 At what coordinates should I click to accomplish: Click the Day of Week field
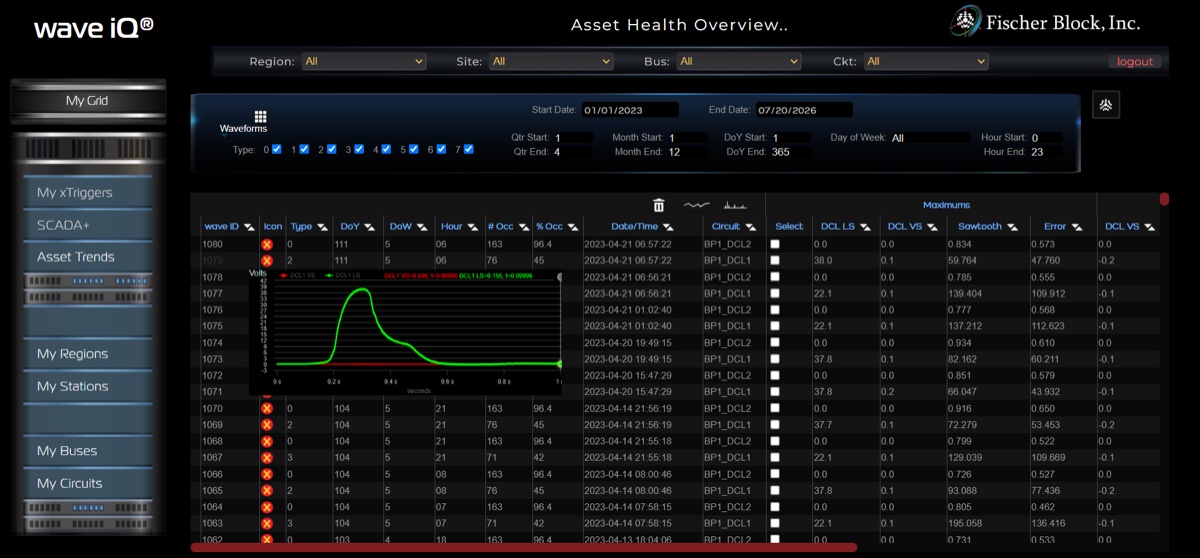(x=929, y=138)
